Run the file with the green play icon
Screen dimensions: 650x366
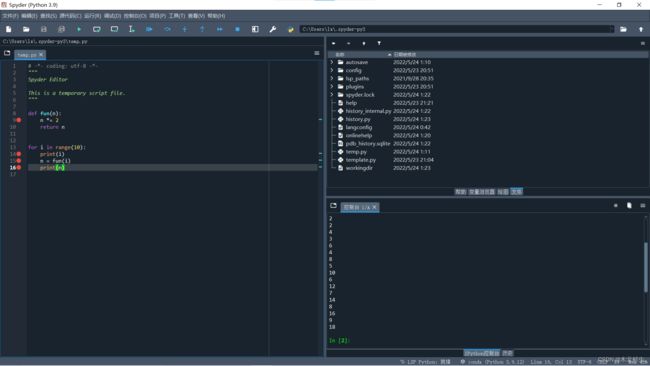pyautogui.click(x=79, y=29)
